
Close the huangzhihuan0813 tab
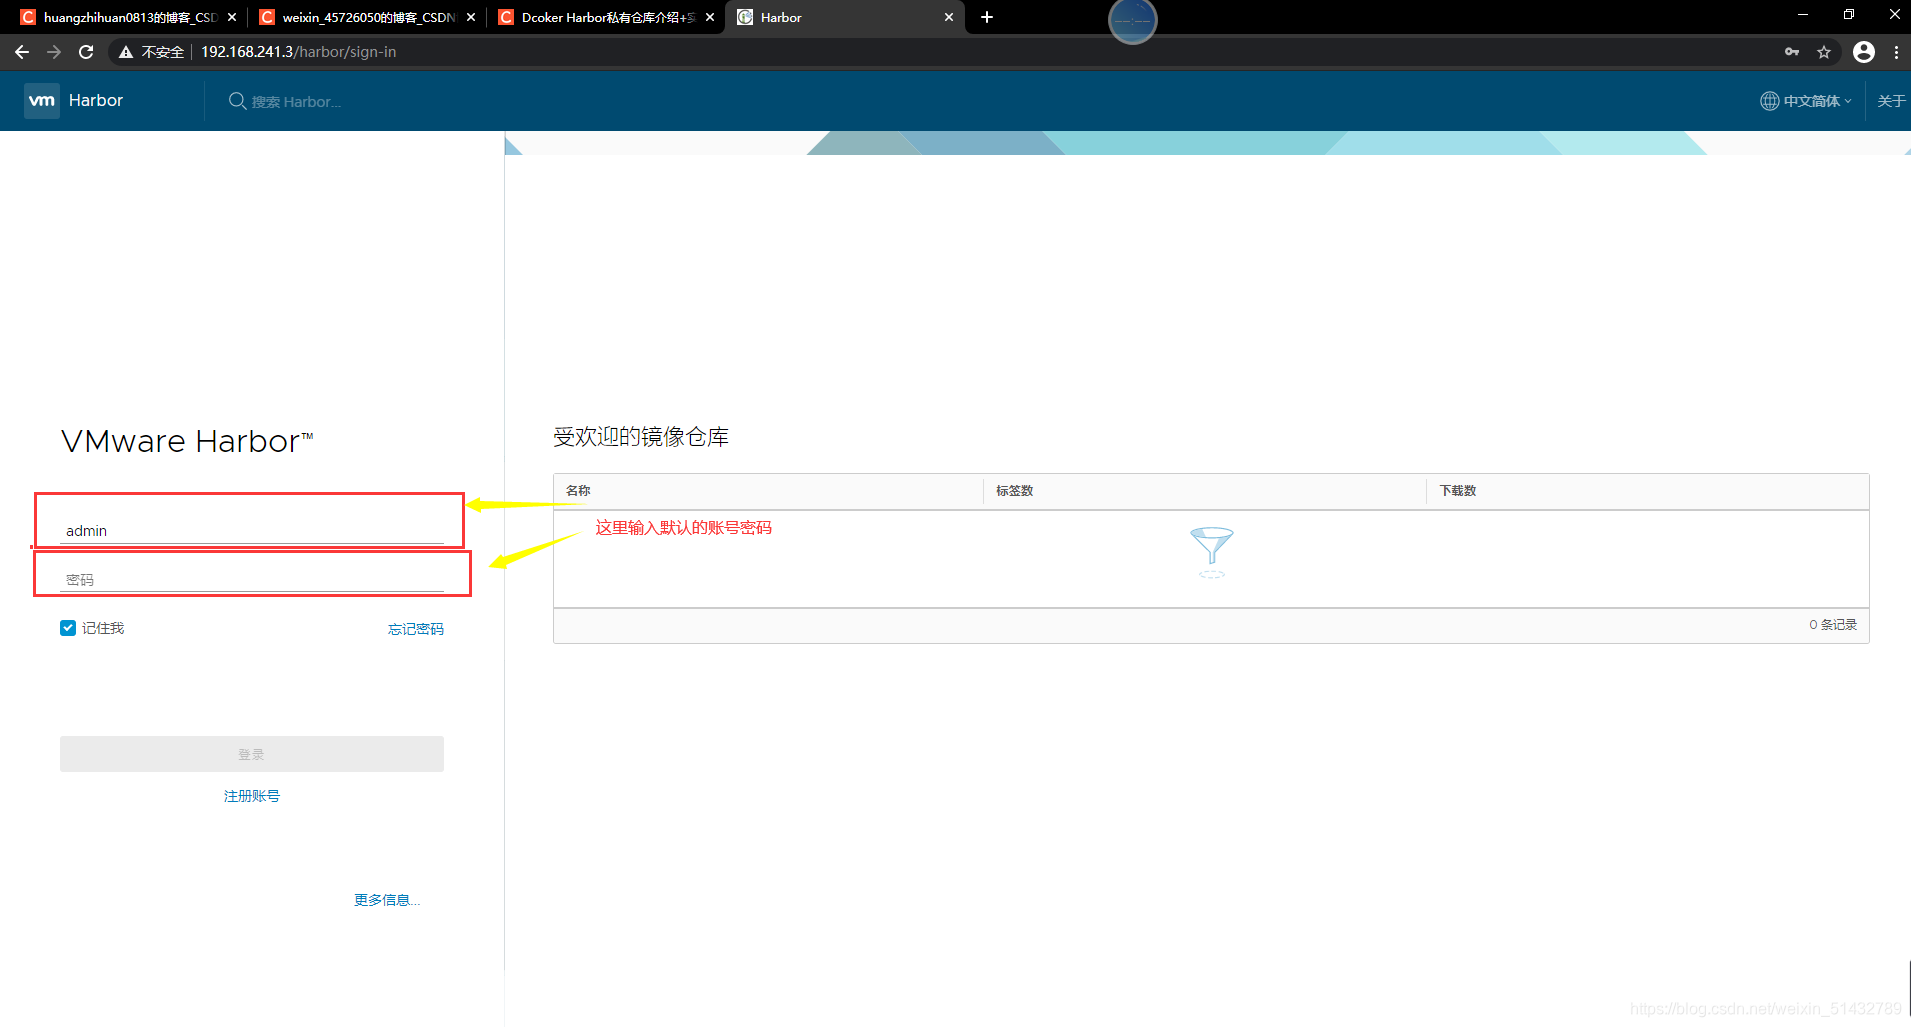click(x=232, y=17)
